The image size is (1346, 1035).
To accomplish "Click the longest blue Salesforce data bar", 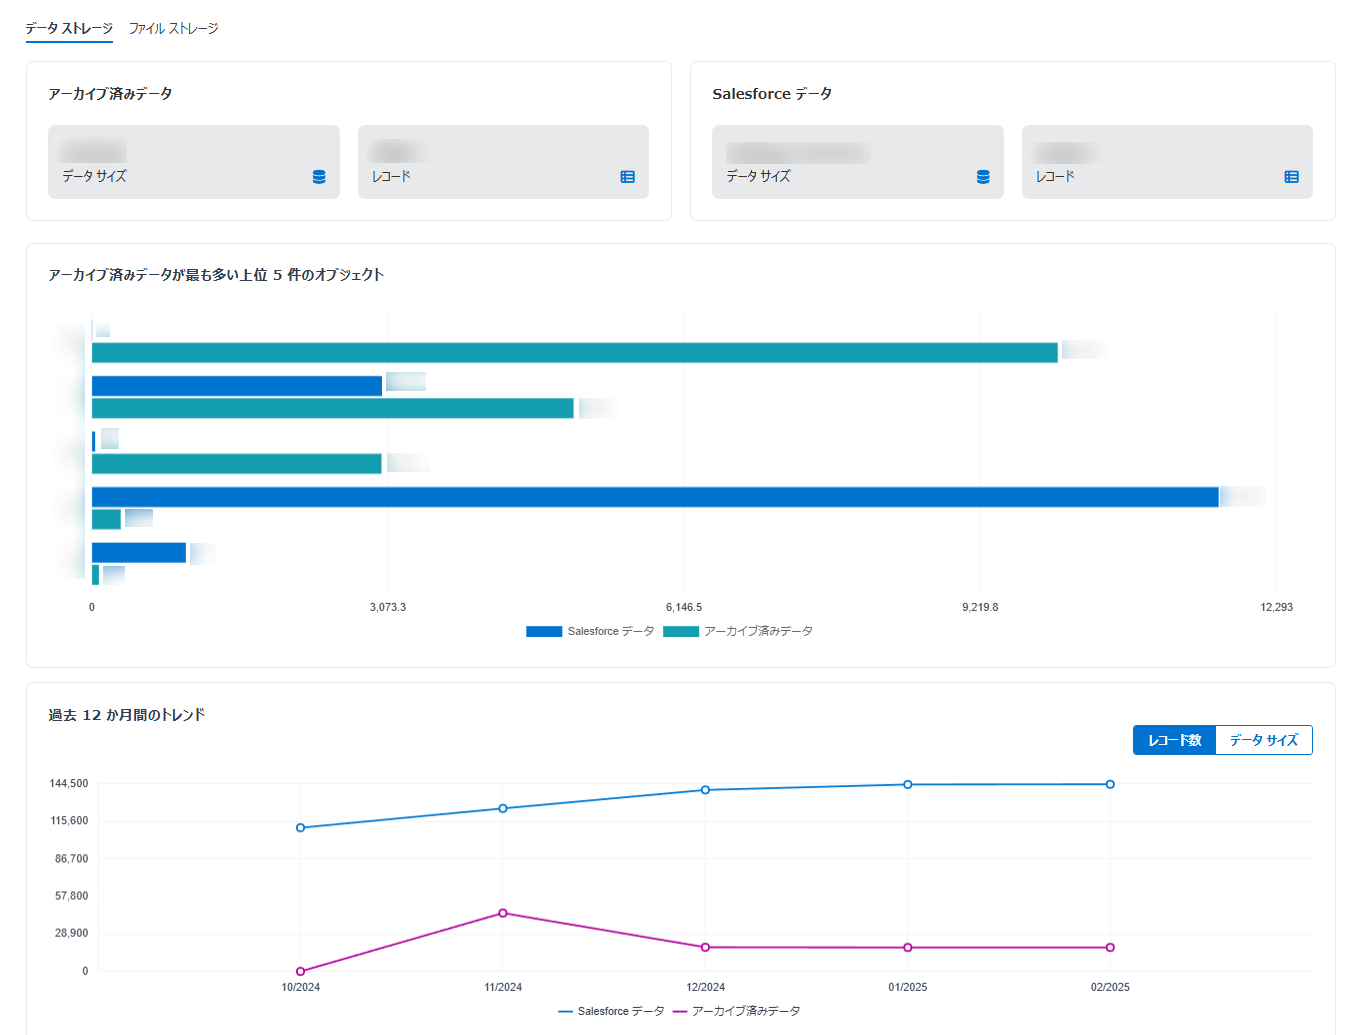I will tap(655, 497).
